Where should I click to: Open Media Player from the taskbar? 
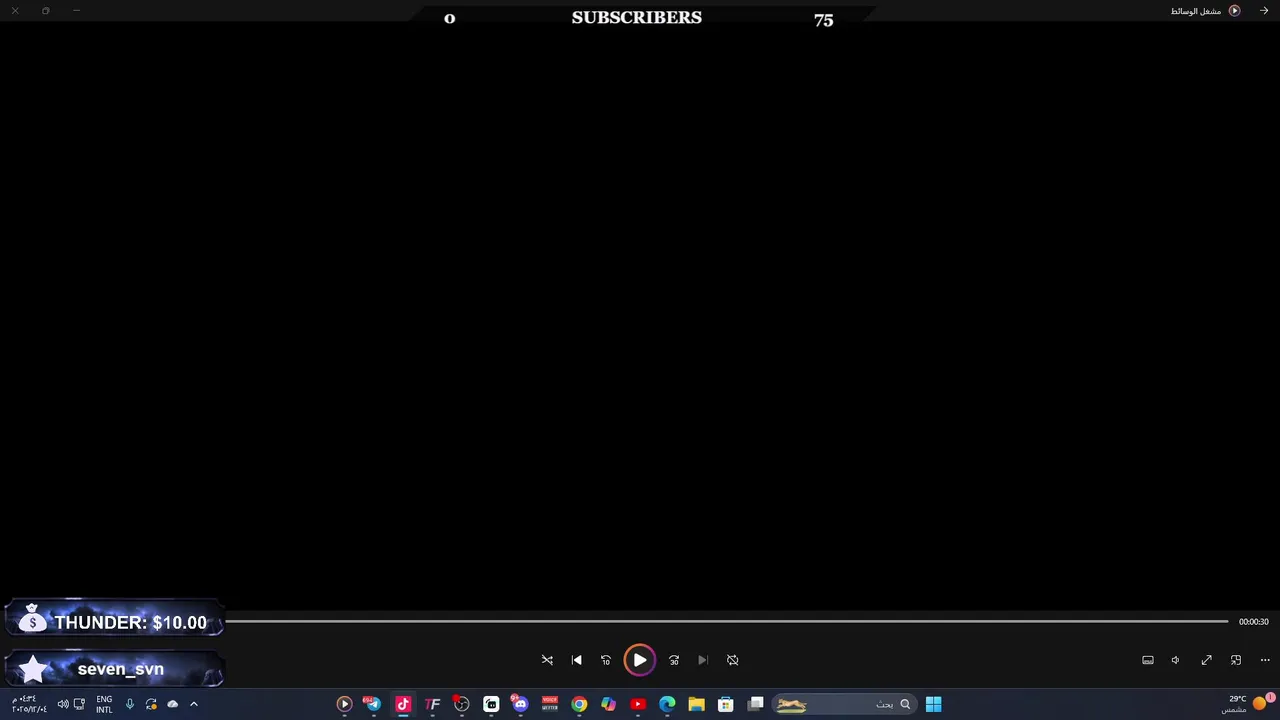(344, 704)
